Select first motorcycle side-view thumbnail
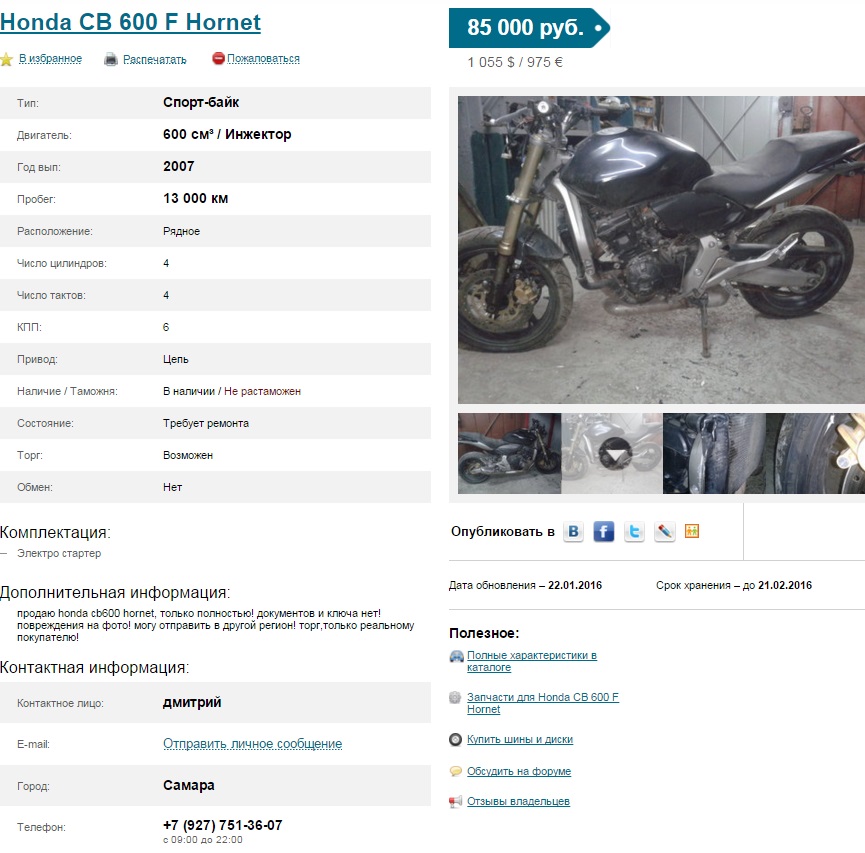This screenshot has width=865, height=853. (509, 454)
